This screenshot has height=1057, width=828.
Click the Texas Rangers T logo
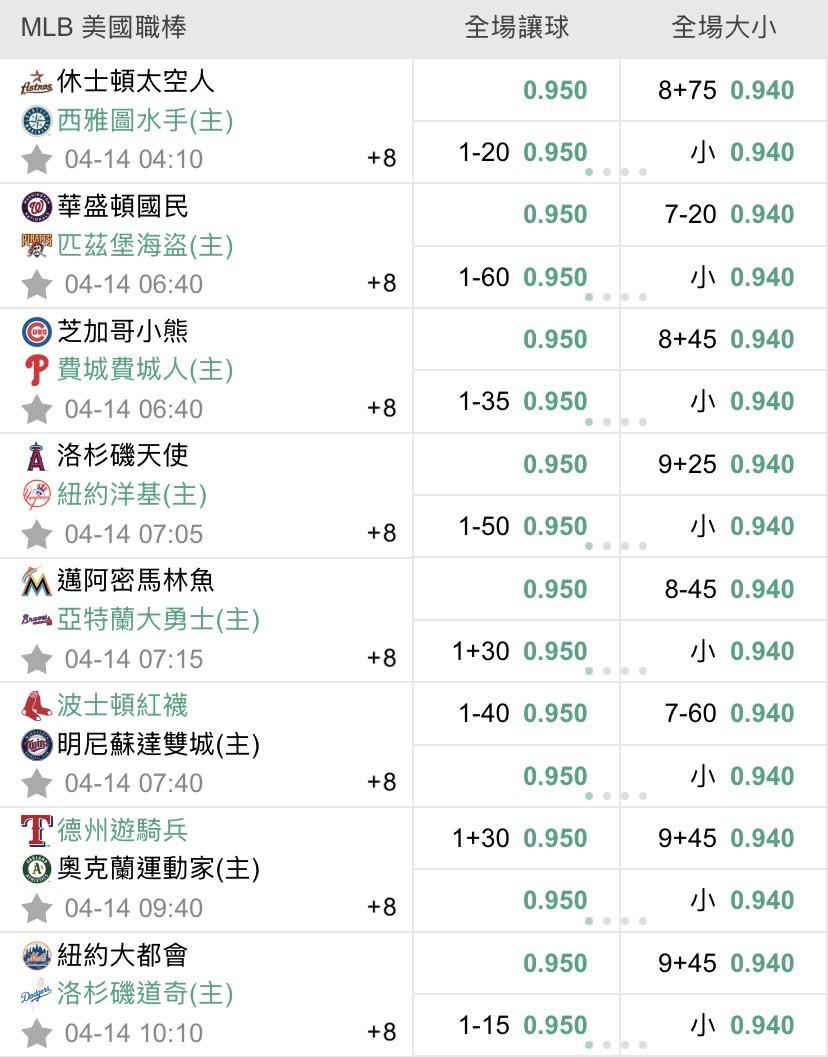[x=36, y=831]
